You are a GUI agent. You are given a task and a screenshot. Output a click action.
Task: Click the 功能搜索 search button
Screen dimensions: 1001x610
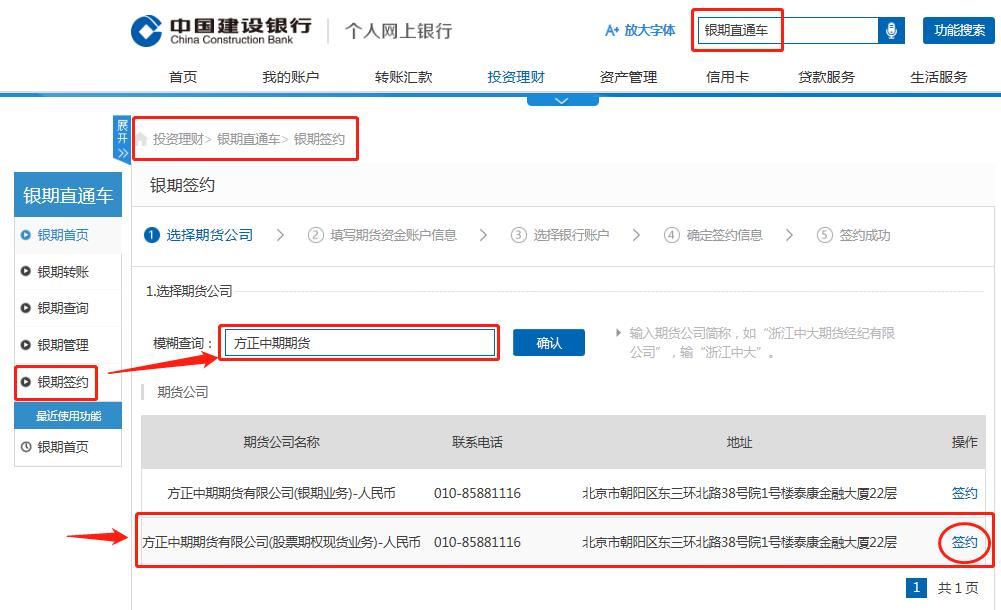957,30
